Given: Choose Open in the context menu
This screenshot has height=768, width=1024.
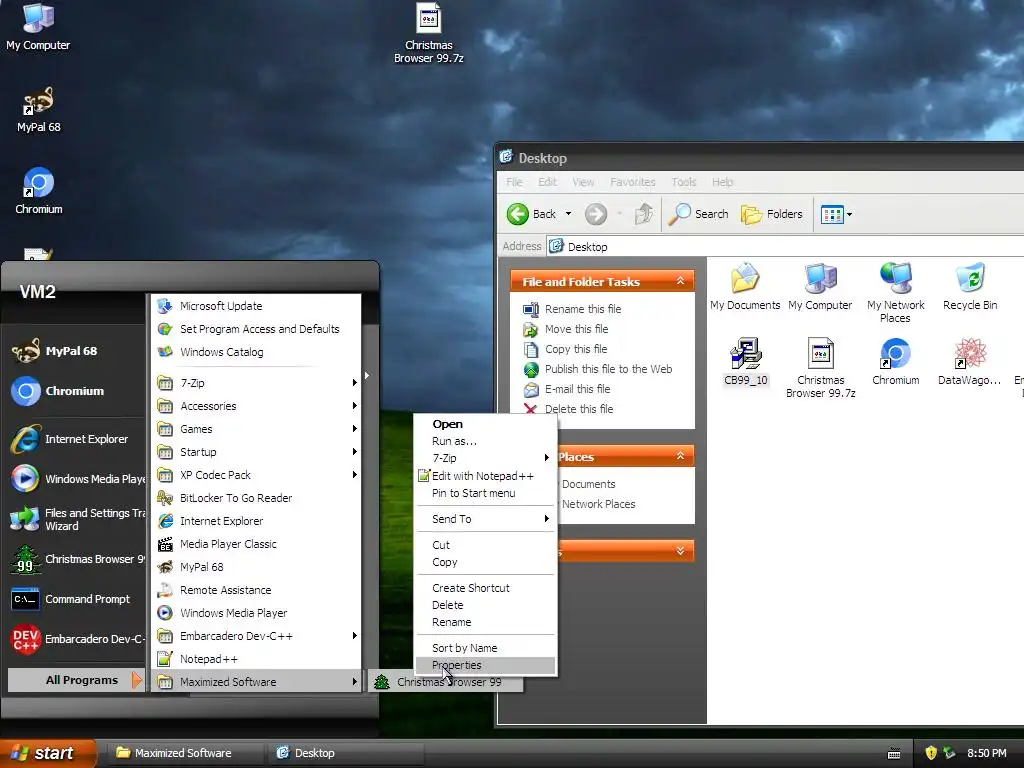Looking at the screenshot, I should (x=485, y=424).
